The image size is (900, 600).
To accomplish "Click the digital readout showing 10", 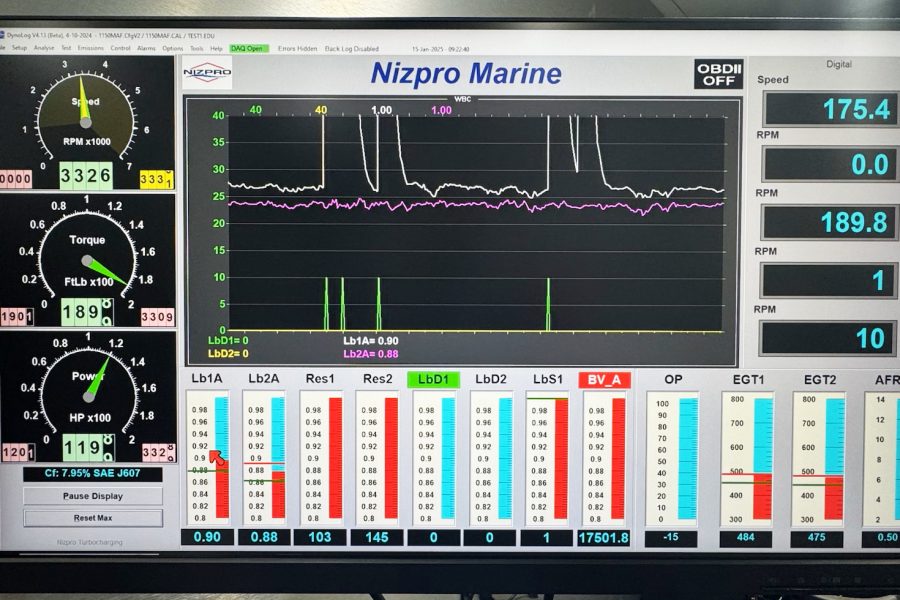I will (x=827, y=338).
